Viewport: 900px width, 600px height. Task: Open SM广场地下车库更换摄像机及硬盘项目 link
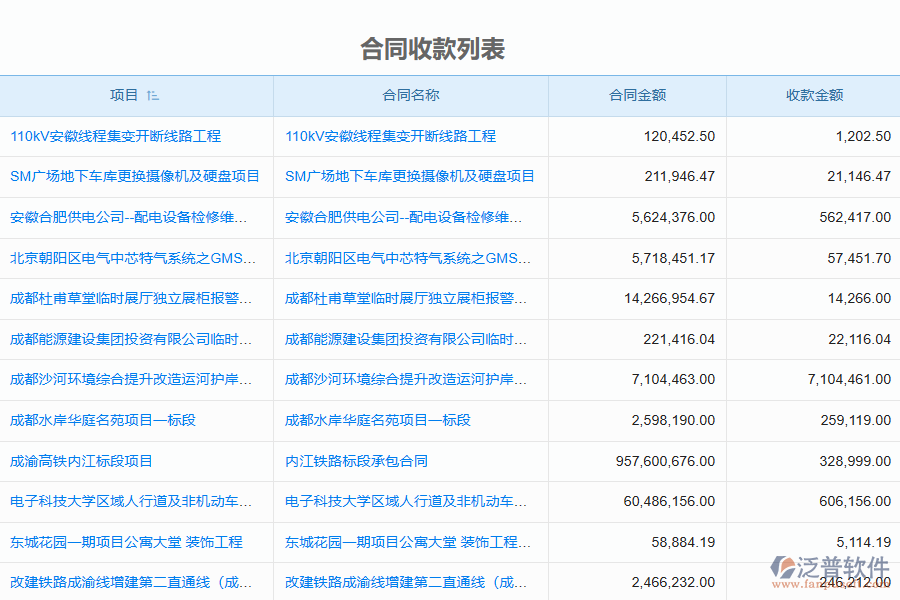[x=137, y=177]
